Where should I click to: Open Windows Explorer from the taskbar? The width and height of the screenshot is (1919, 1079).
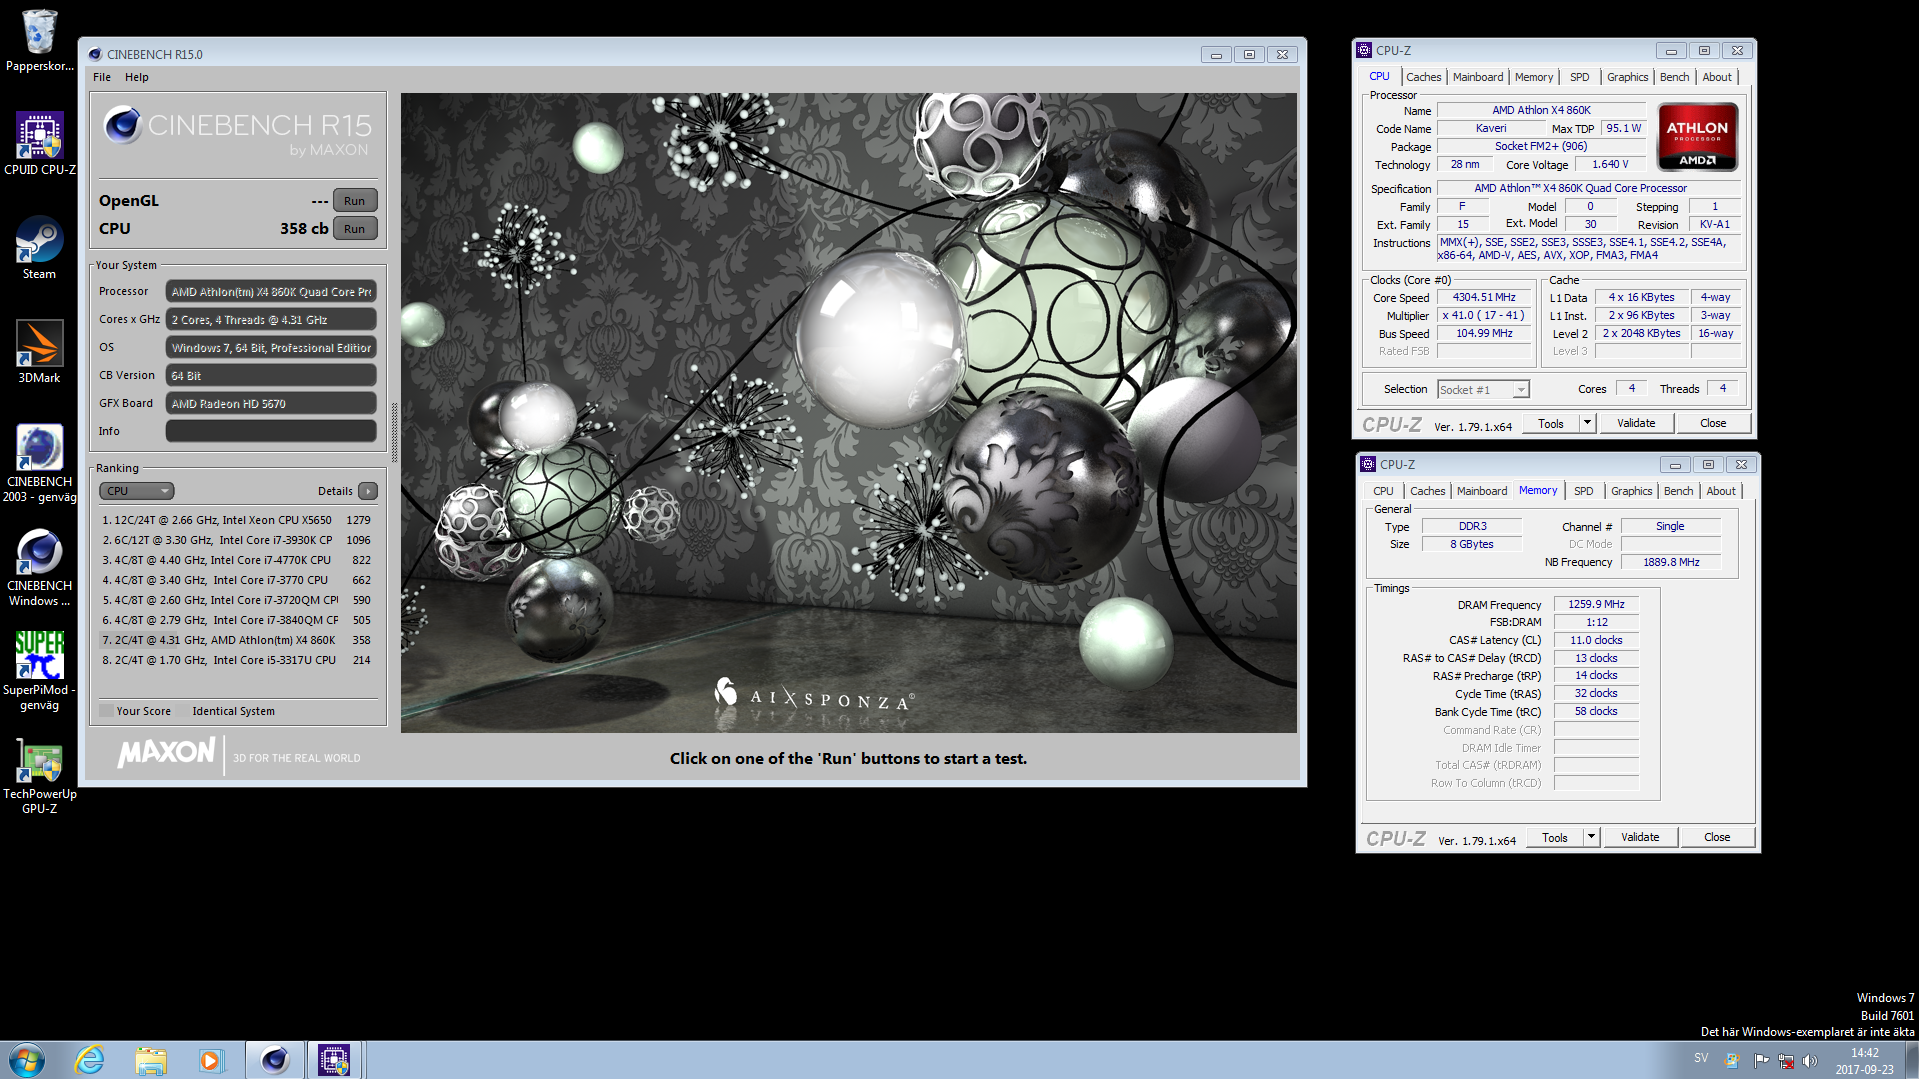coord(151,1059)
